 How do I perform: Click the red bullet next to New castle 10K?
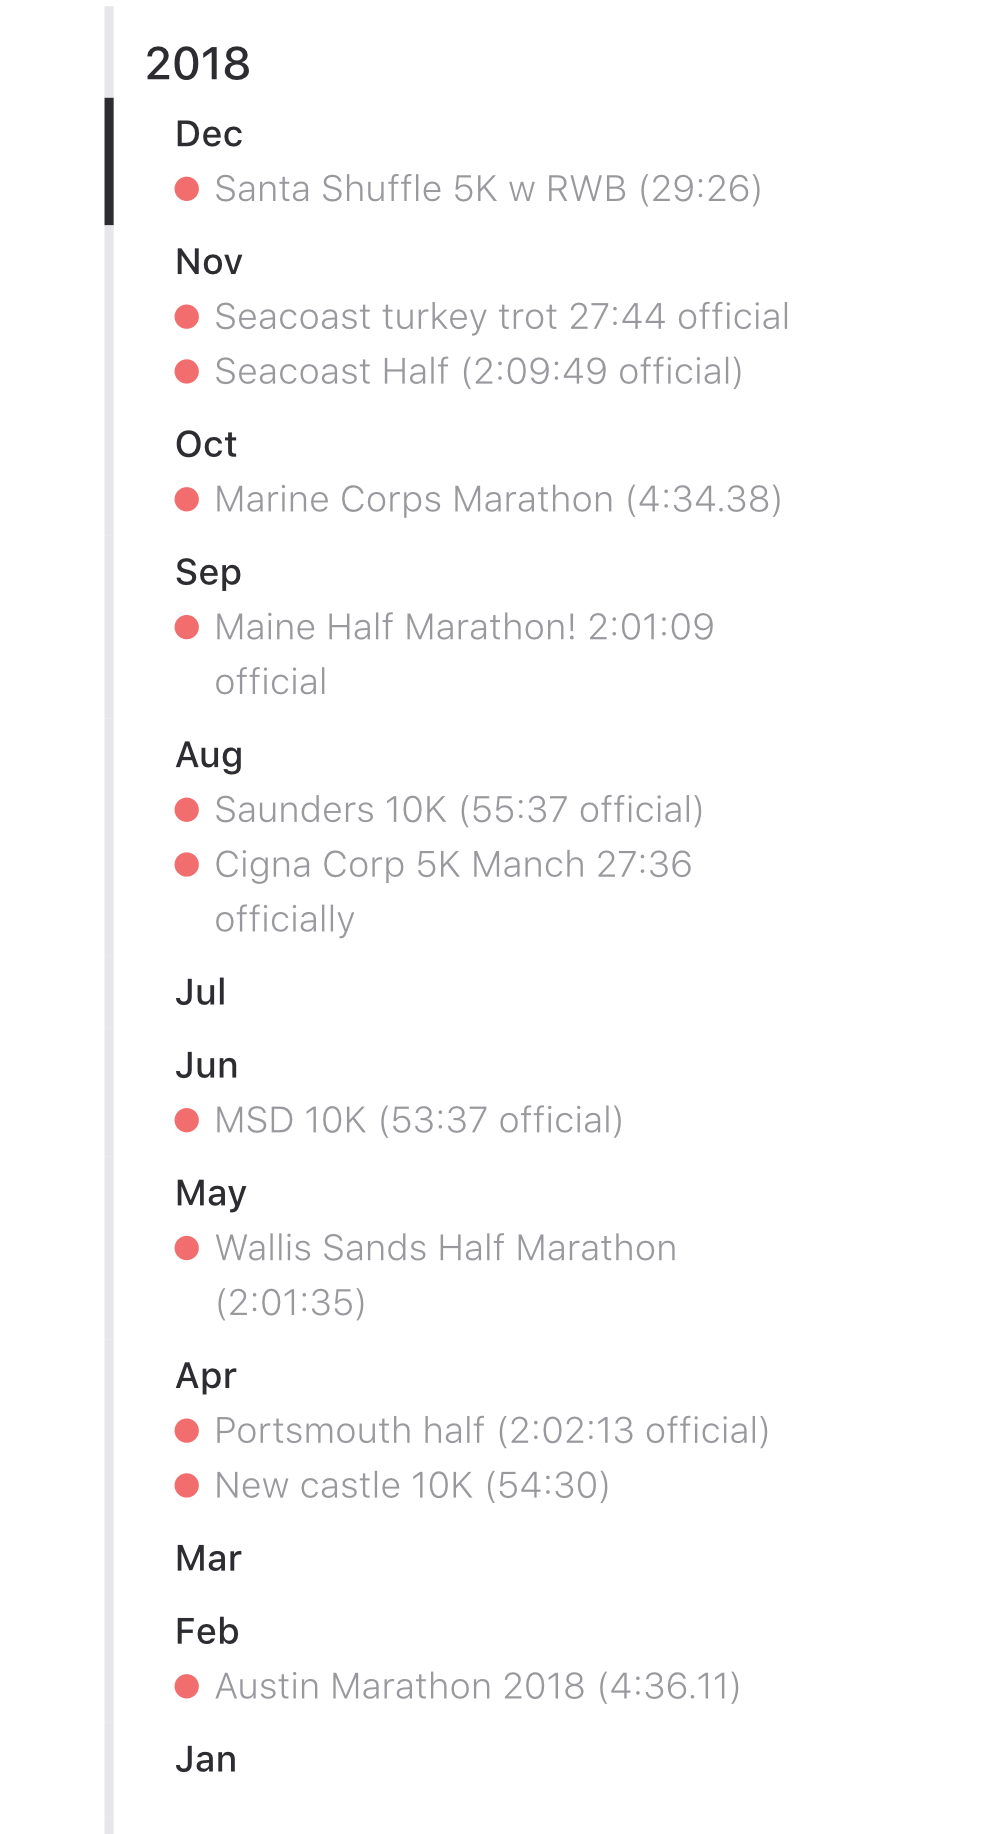point(187,1486)
